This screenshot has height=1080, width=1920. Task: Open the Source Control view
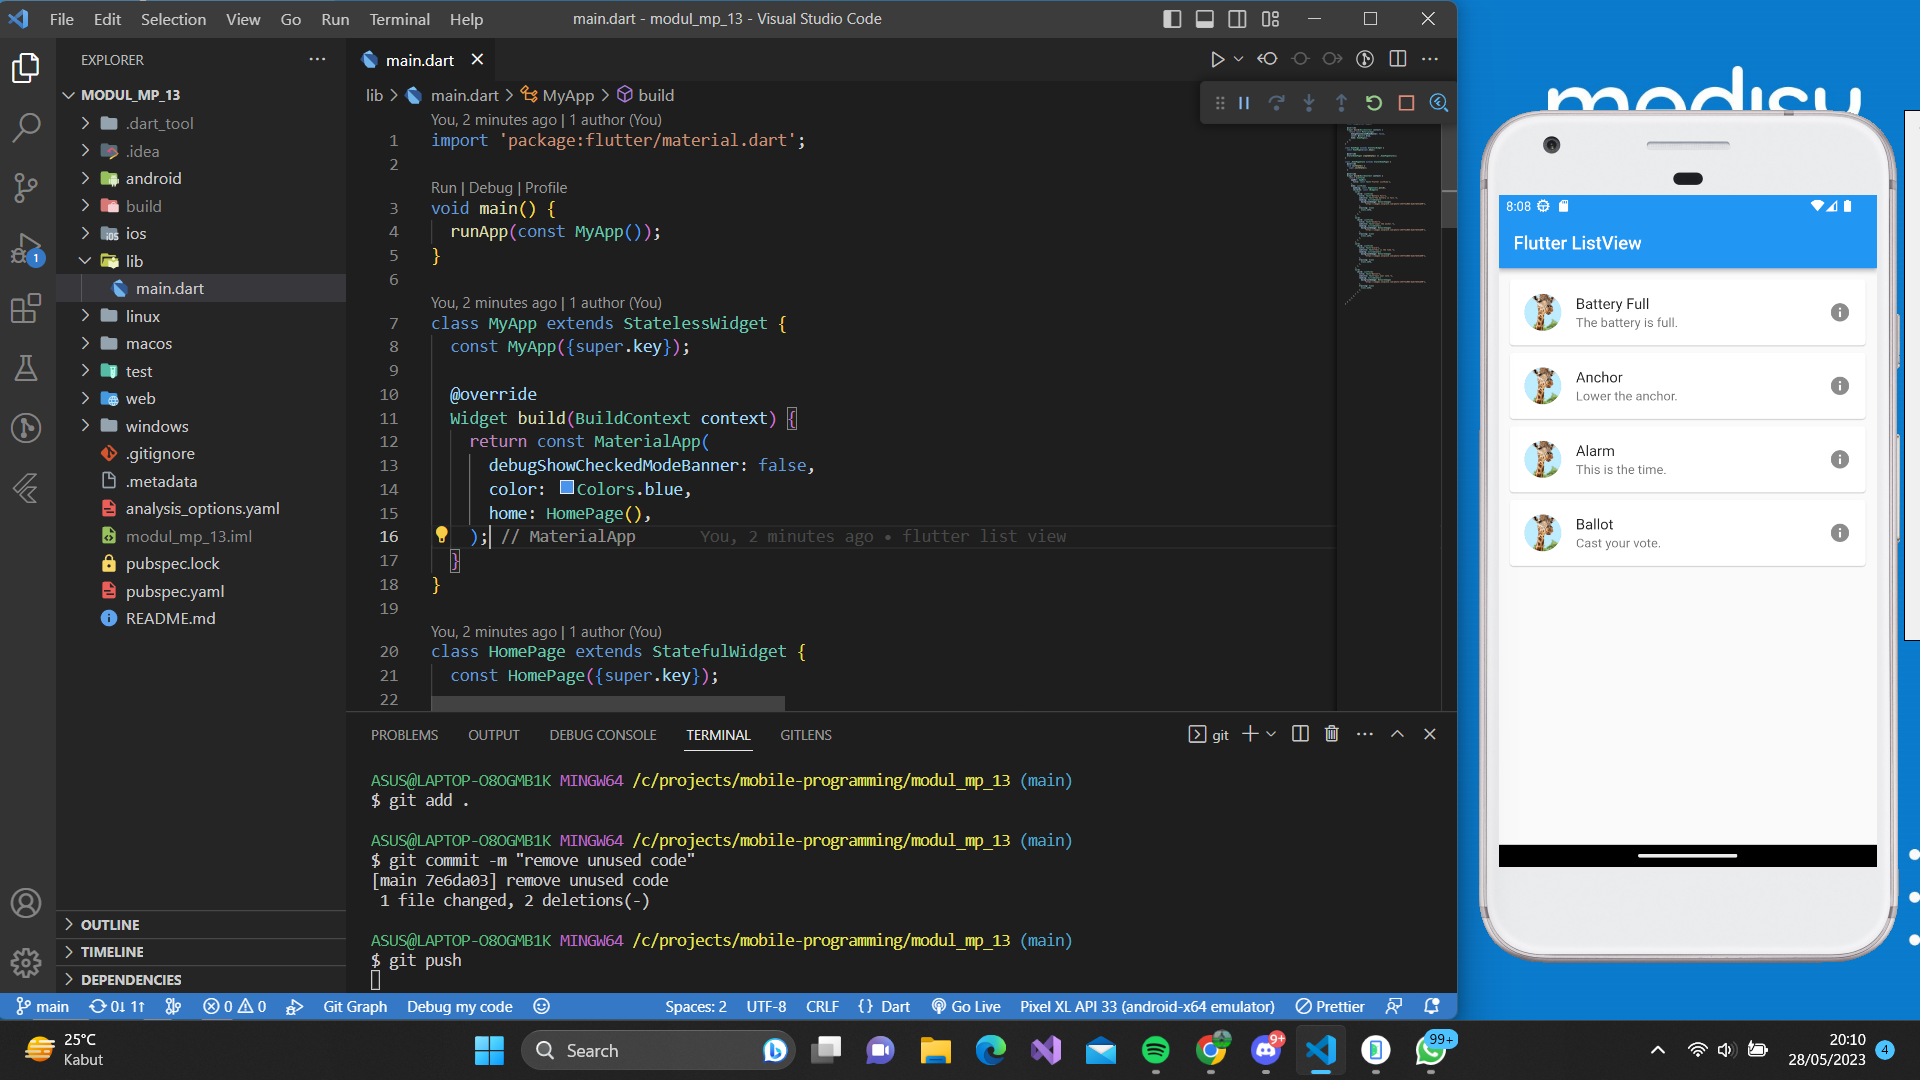(26, 188)
